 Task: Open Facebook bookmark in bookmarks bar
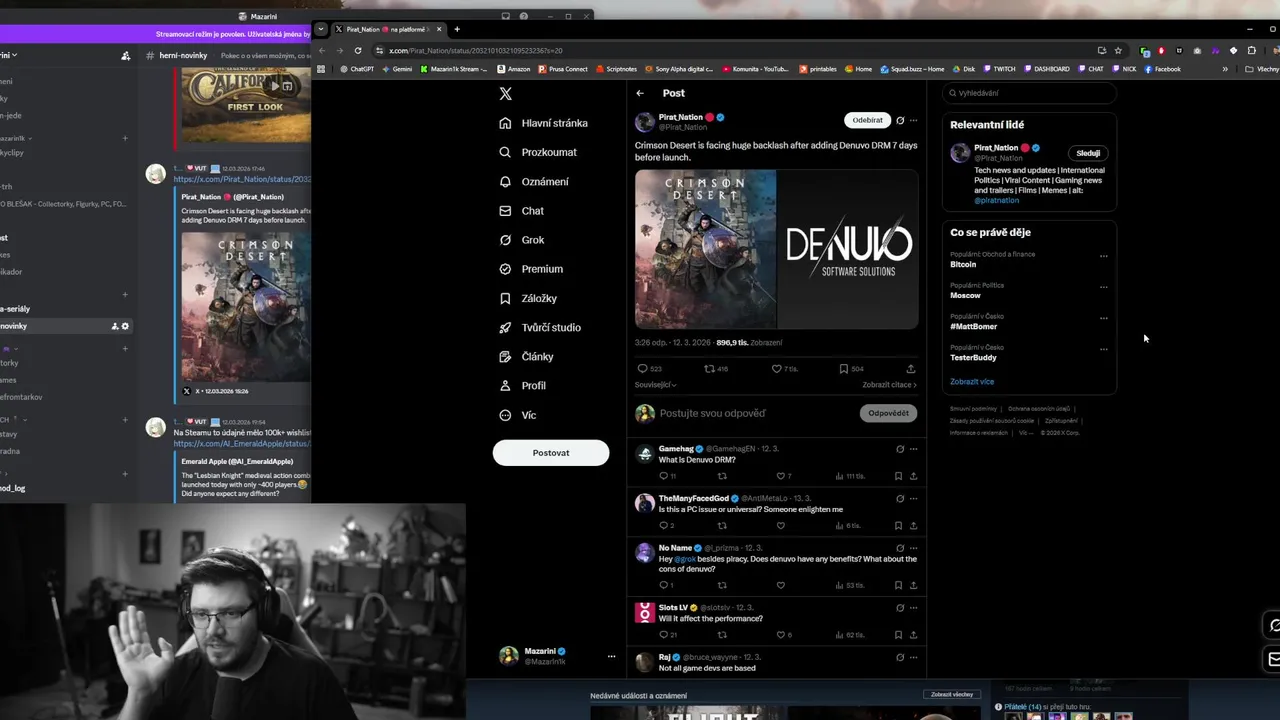coord(1162,69)
